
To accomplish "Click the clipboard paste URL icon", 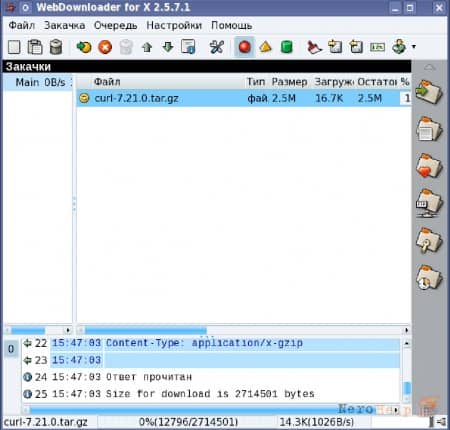I will click(x=35, y=47).
